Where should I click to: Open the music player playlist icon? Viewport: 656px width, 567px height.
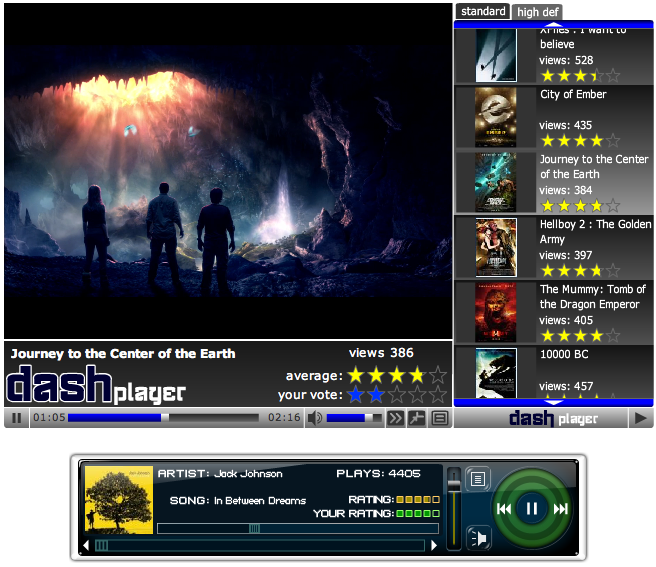click(x=478, y=479)
